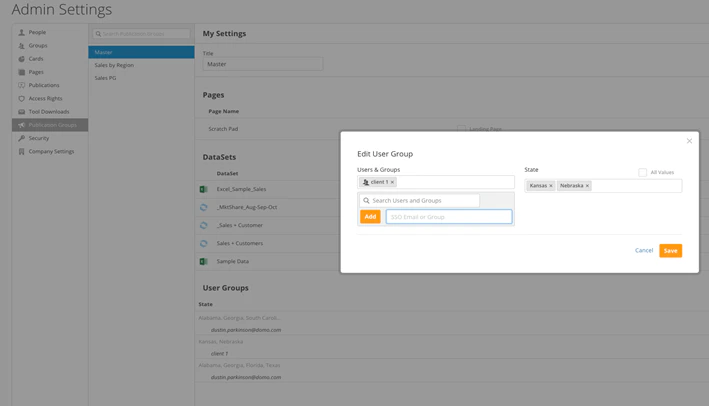Click the Search Users and Groups field
The image size is (709, 406).
tap(420, 200)
